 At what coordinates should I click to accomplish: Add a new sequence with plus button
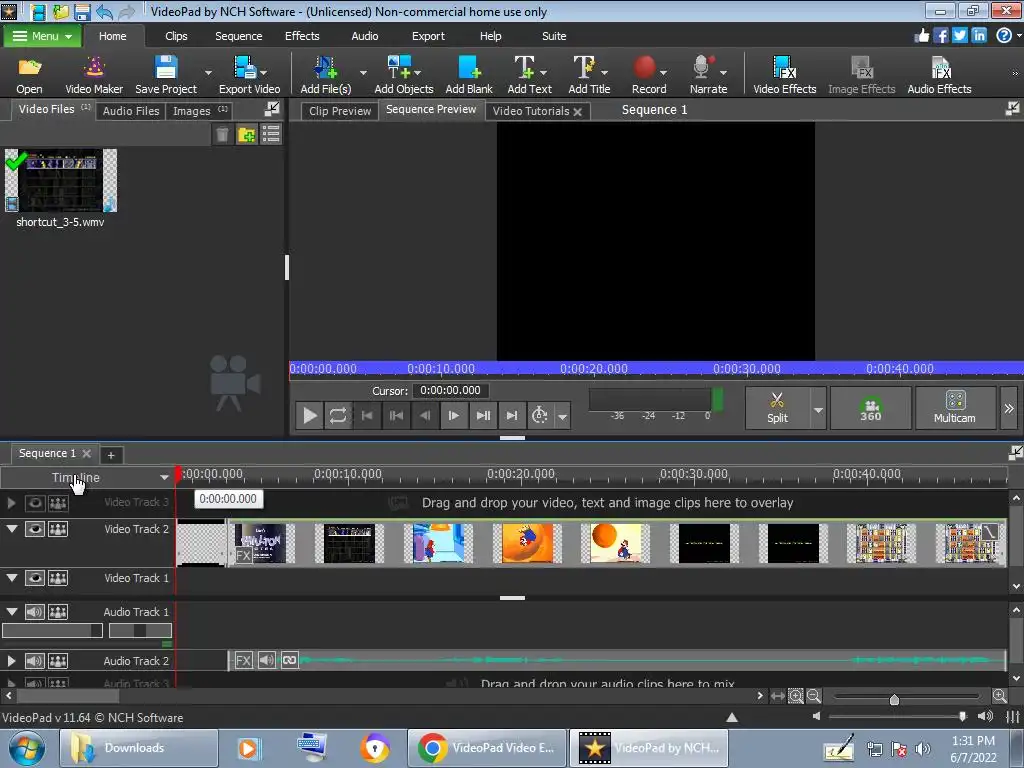point(111,455)
